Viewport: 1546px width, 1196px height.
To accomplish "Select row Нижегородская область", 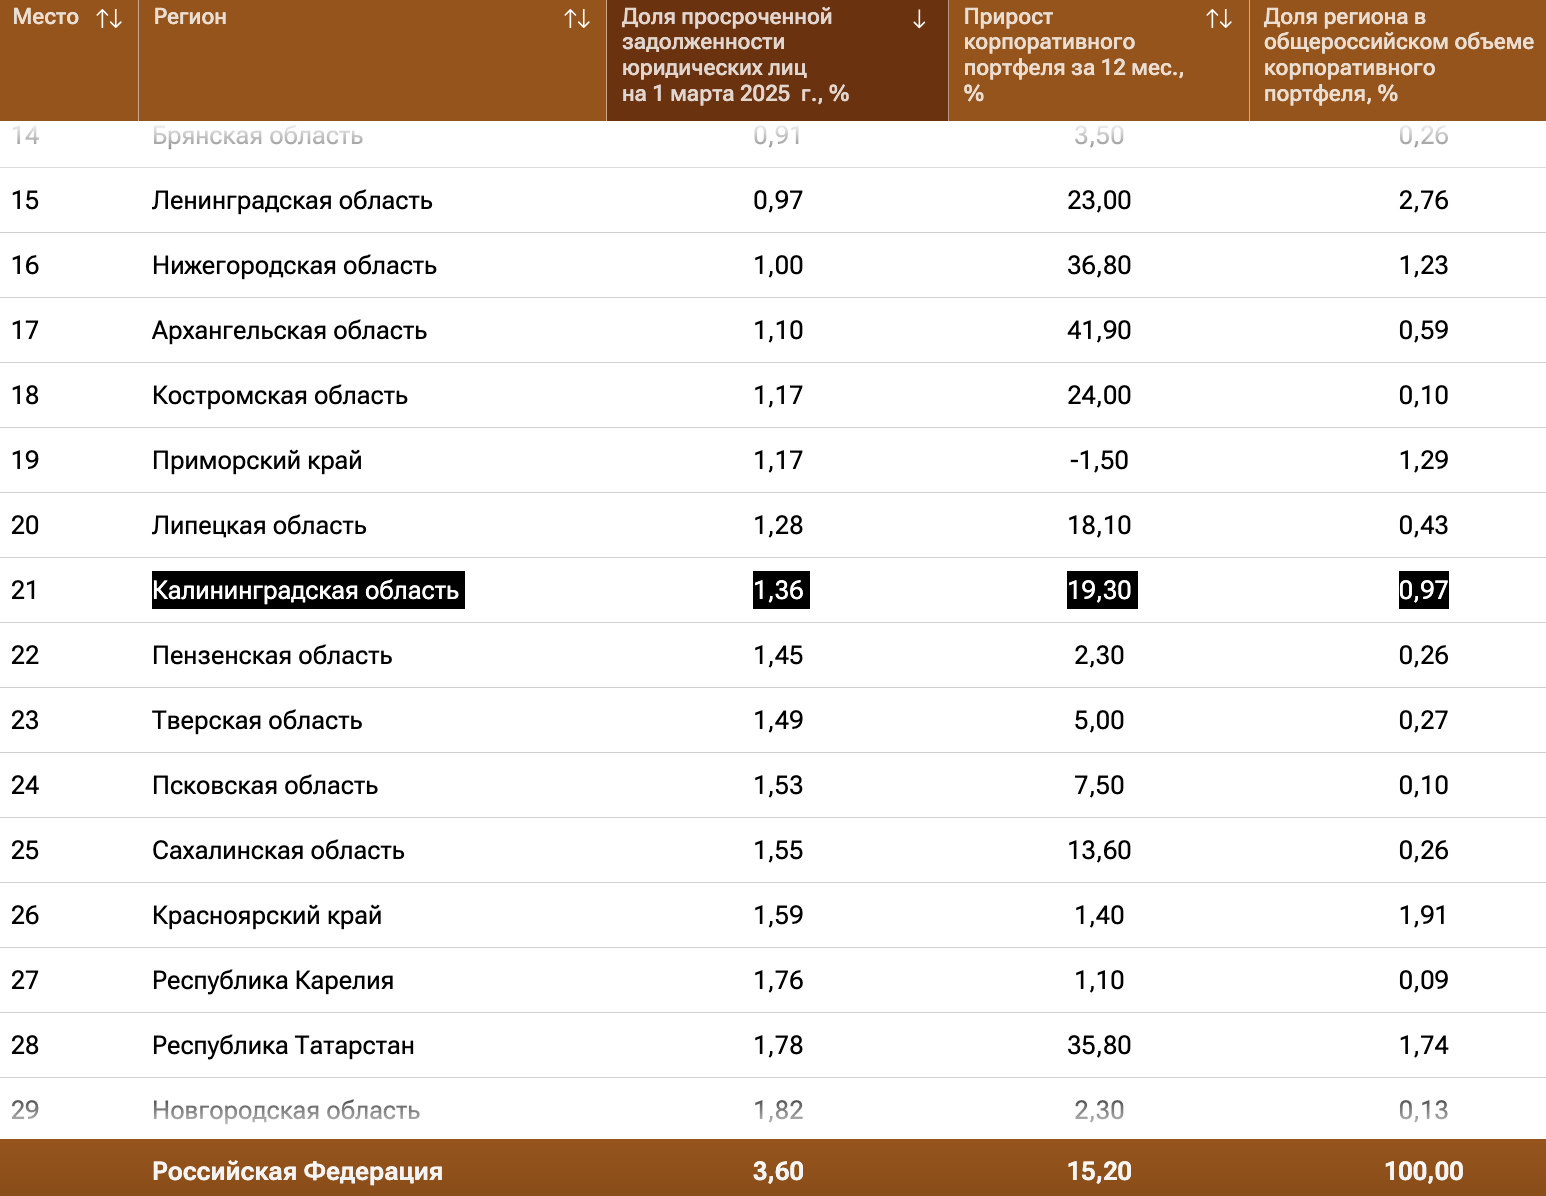I will (773, 265).
